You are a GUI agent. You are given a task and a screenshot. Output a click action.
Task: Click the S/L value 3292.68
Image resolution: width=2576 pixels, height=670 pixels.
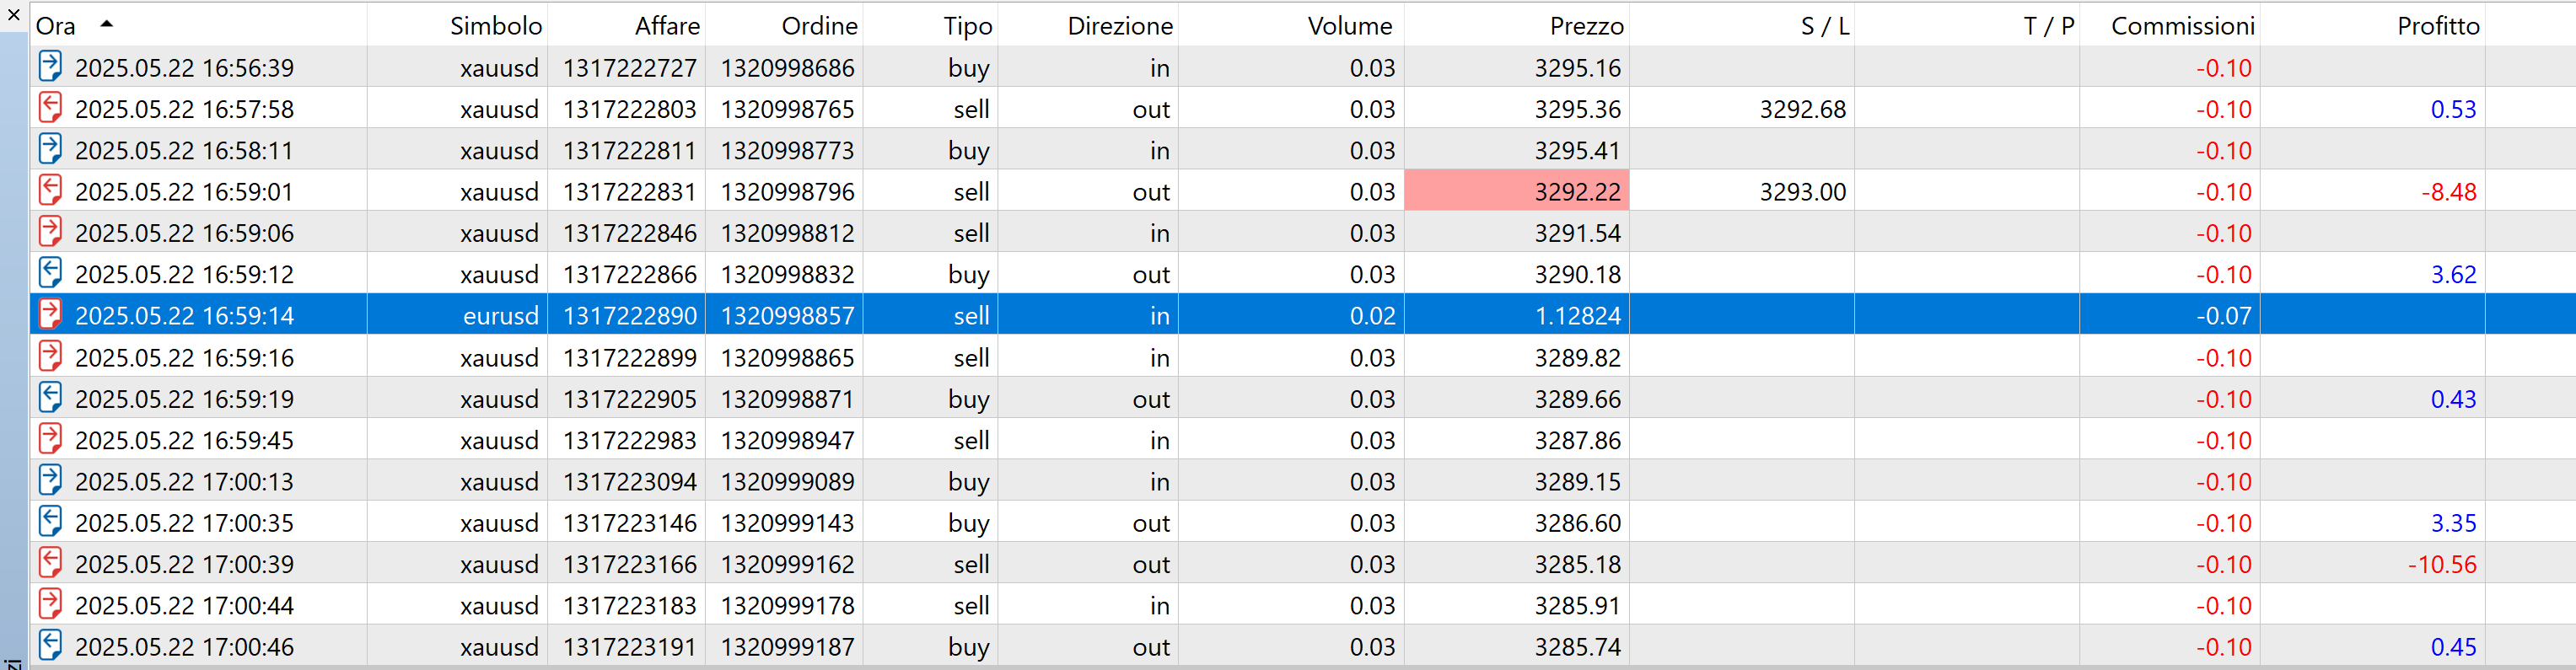pyautogui.click(x=1802, y=108)
